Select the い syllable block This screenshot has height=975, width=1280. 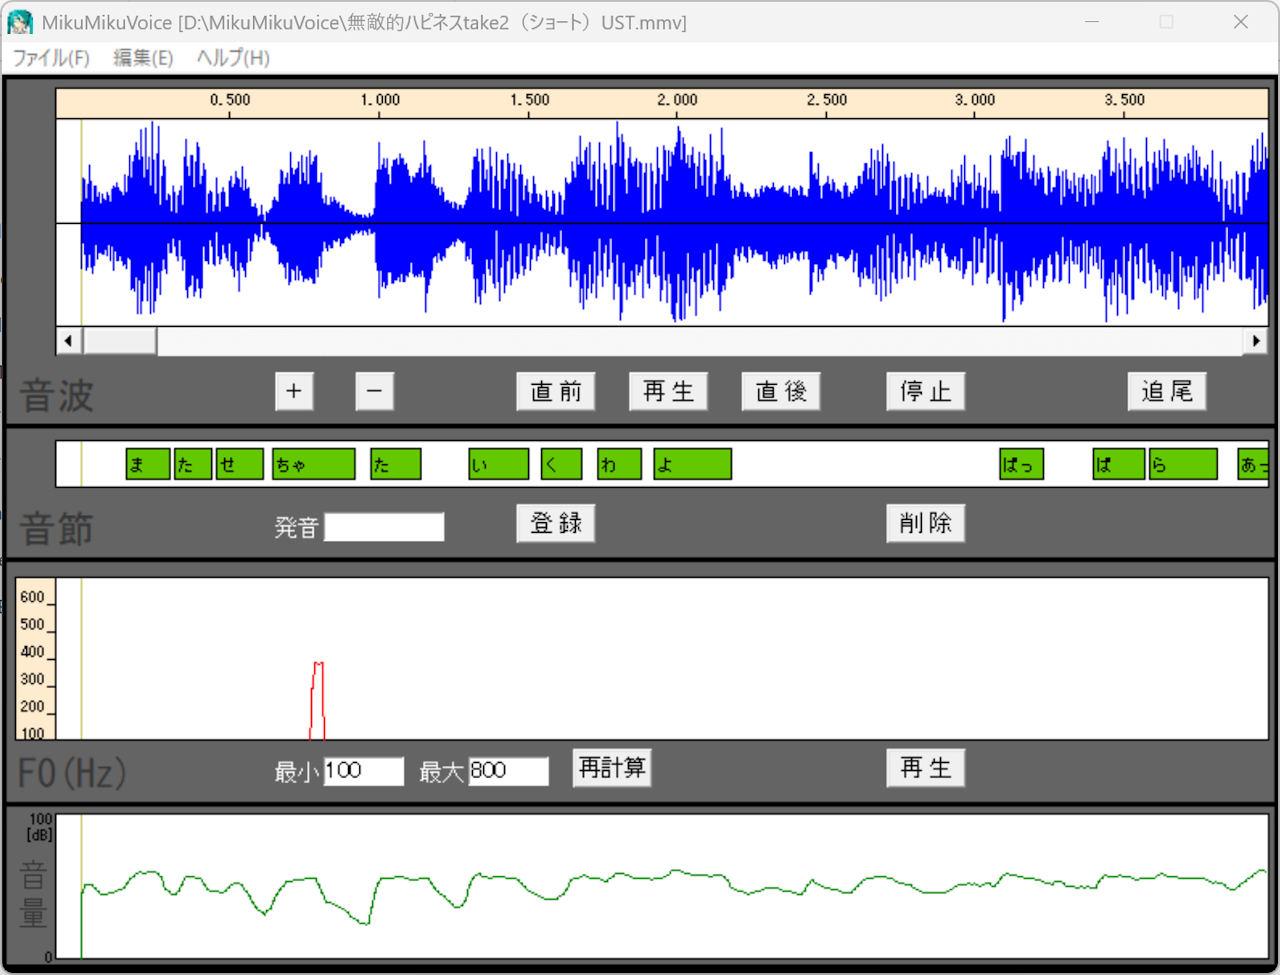[499, 464]
